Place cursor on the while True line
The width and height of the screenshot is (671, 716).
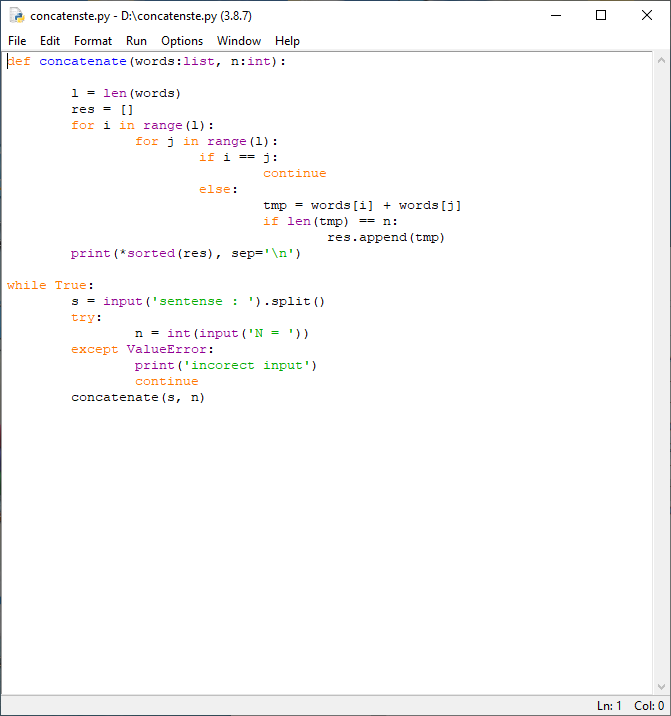tap(50, 286)
